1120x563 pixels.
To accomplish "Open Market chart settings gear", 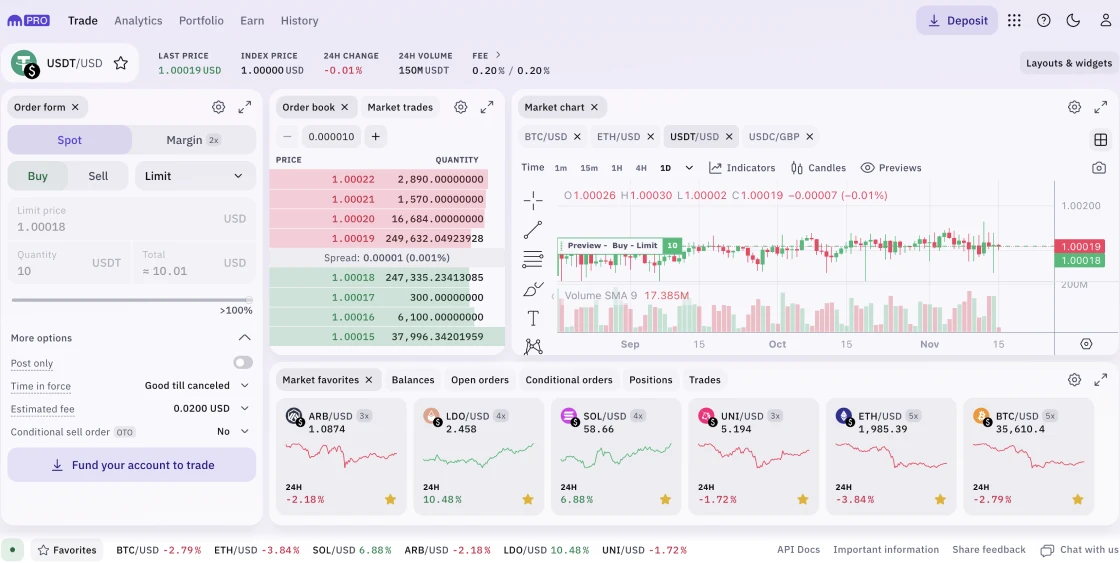I will pyautogui.click(x=1074, y=107).
